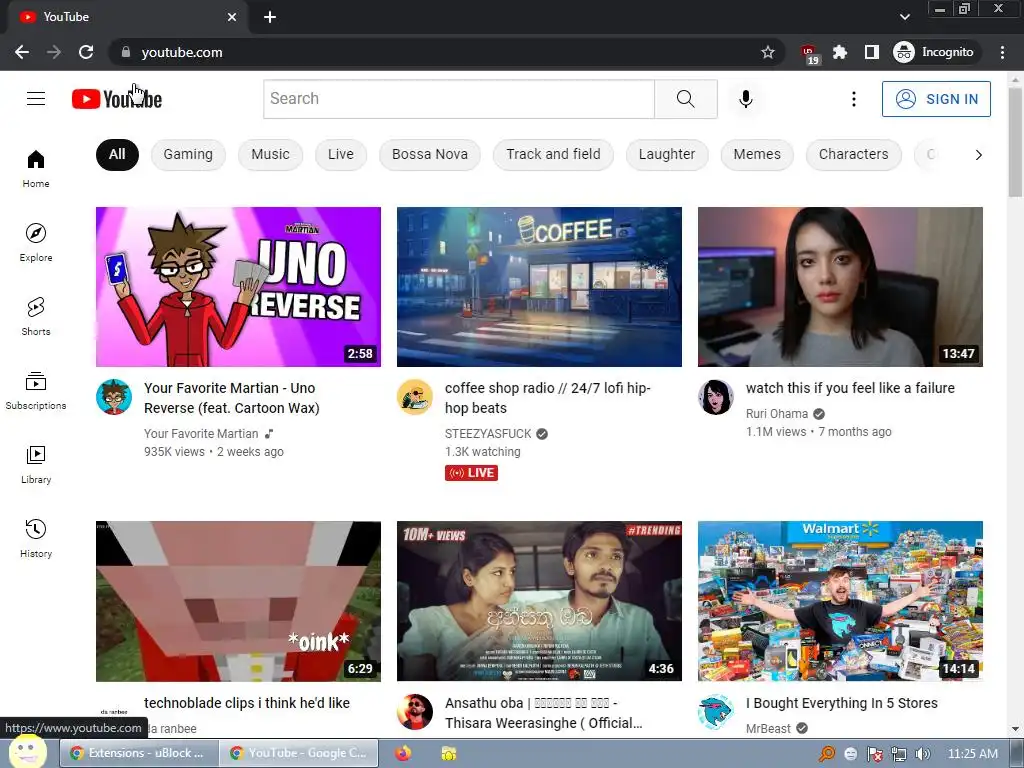1024x768 pixels.
Task: Open Shorts in sidebar
Action: coord(36,316)
